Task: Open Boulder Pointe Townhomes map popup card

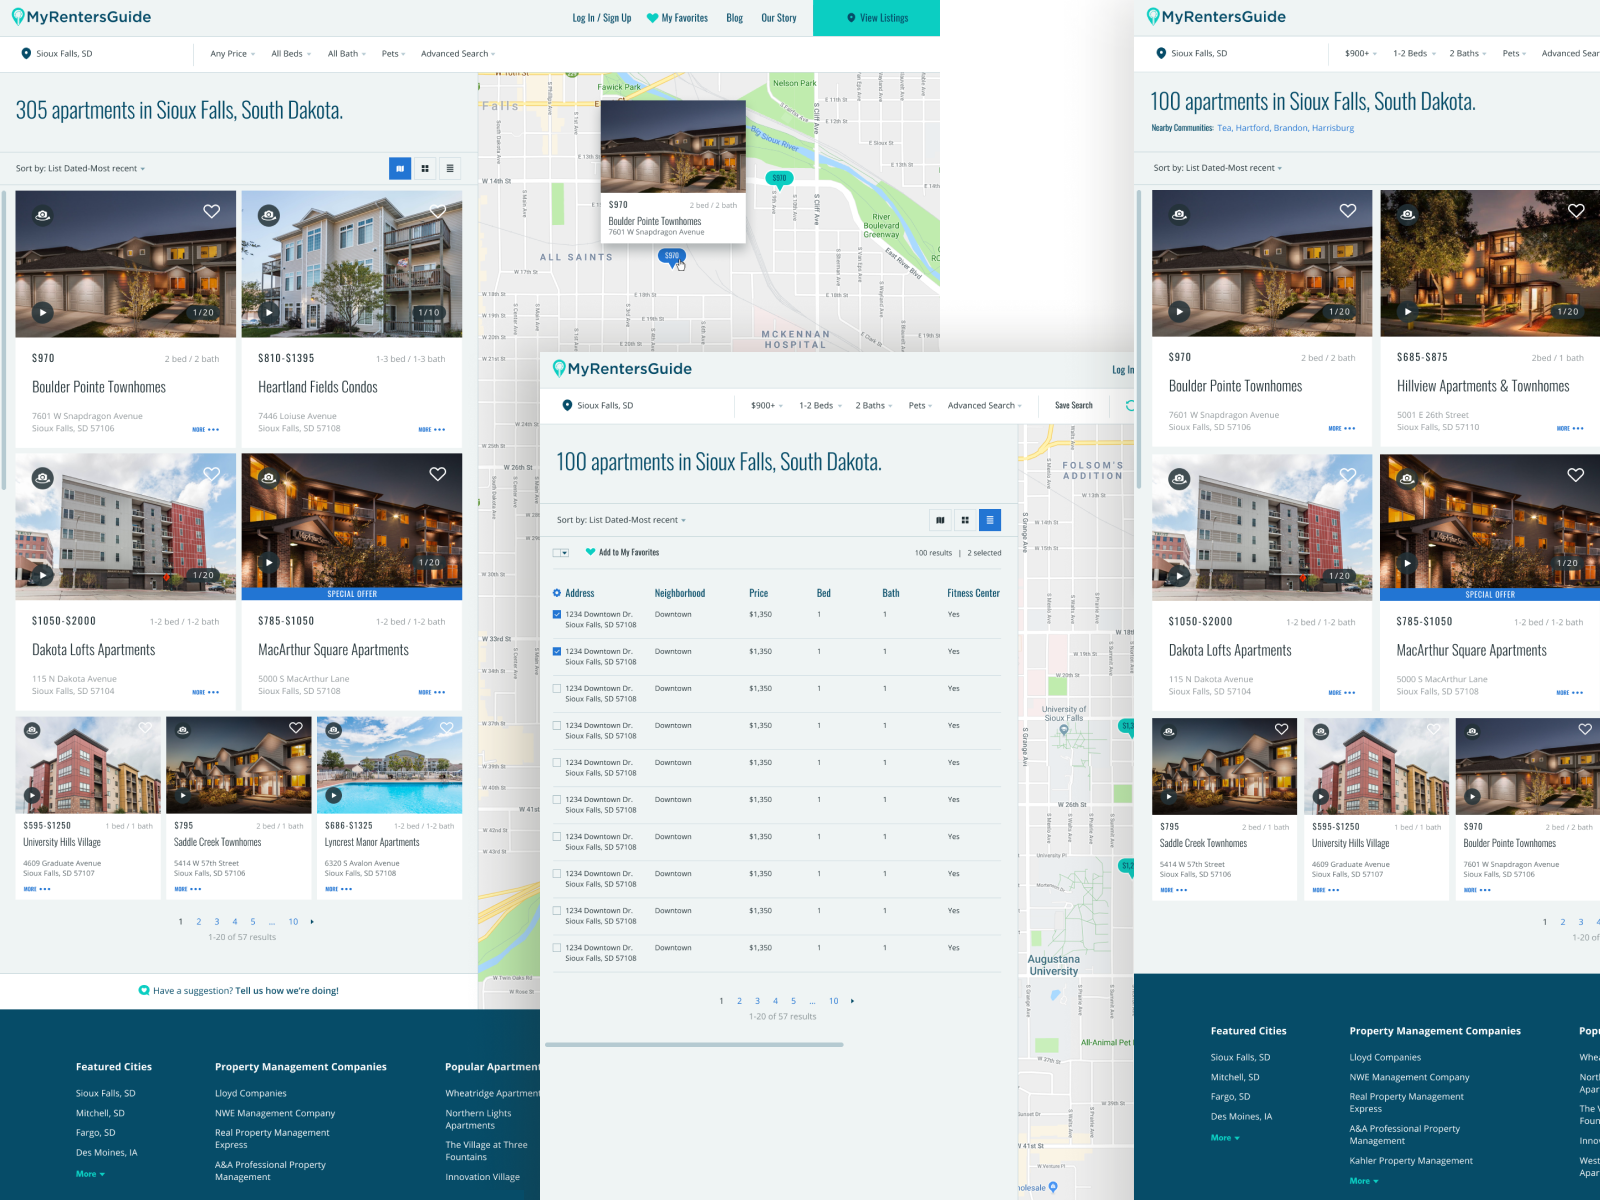Action: pos(673,171)
